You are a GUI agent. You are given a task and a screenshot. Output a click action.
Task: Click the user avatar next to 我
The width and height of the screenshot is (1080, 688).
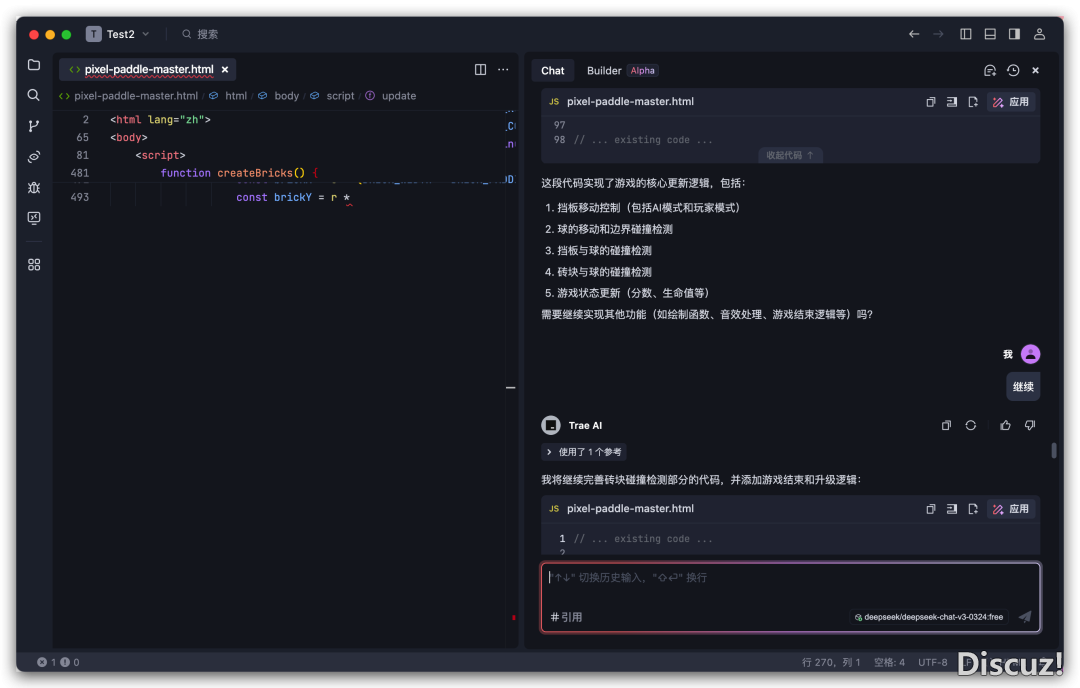[1030, 354]
